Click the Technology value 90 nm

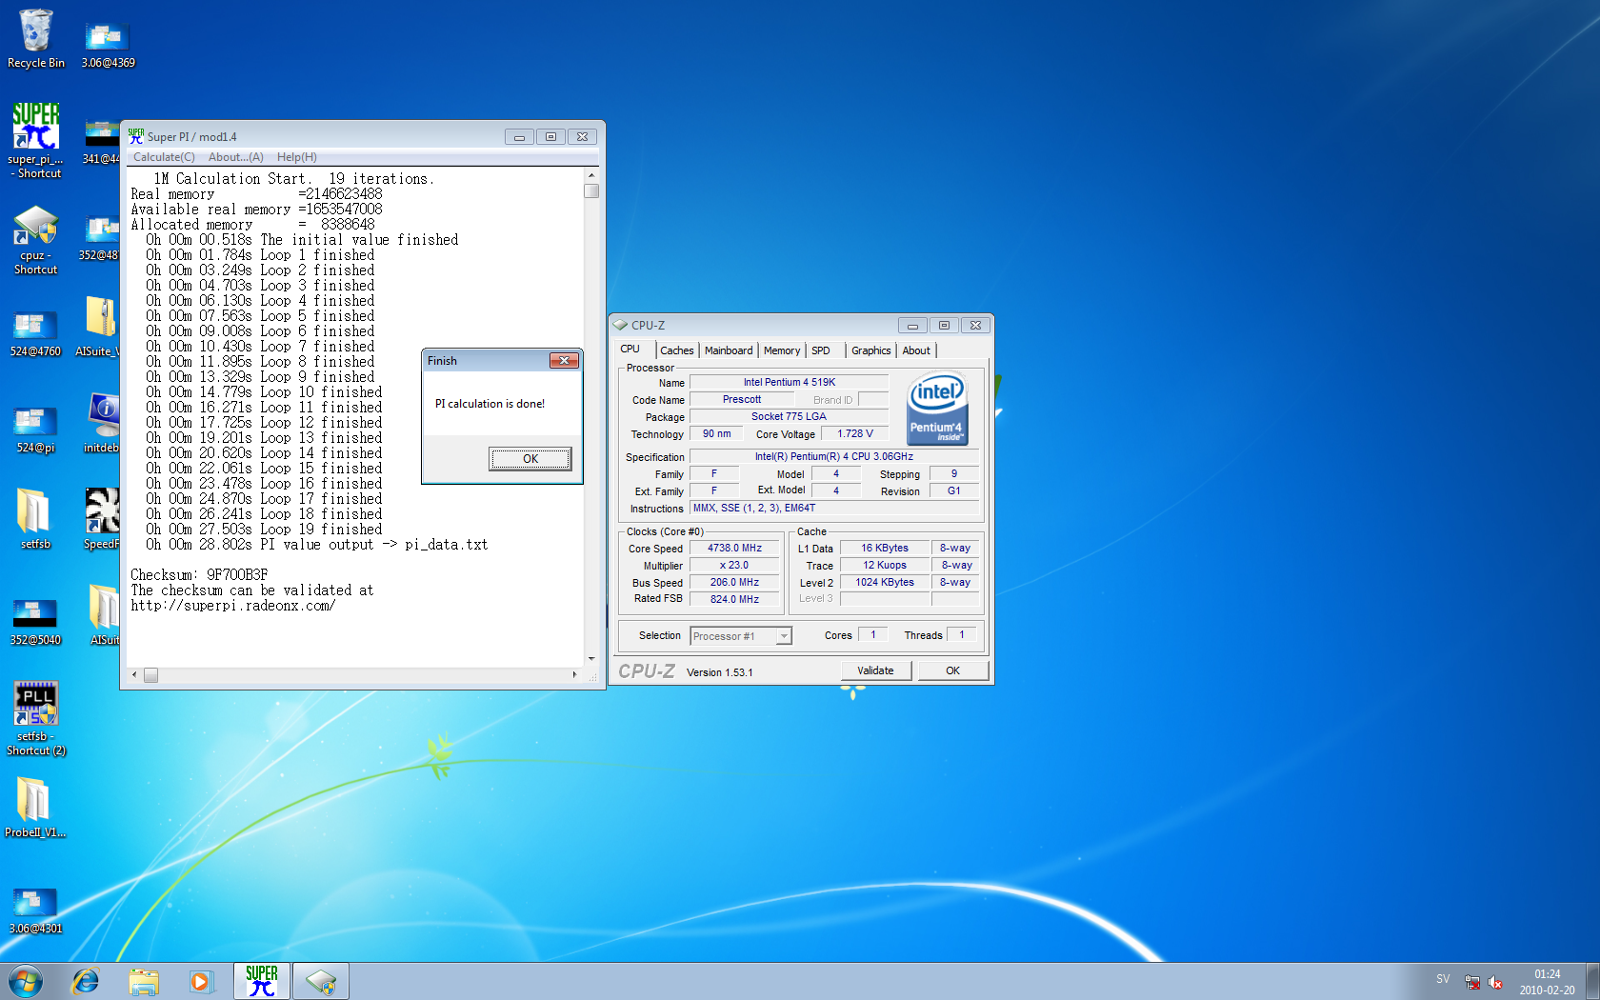716,434
